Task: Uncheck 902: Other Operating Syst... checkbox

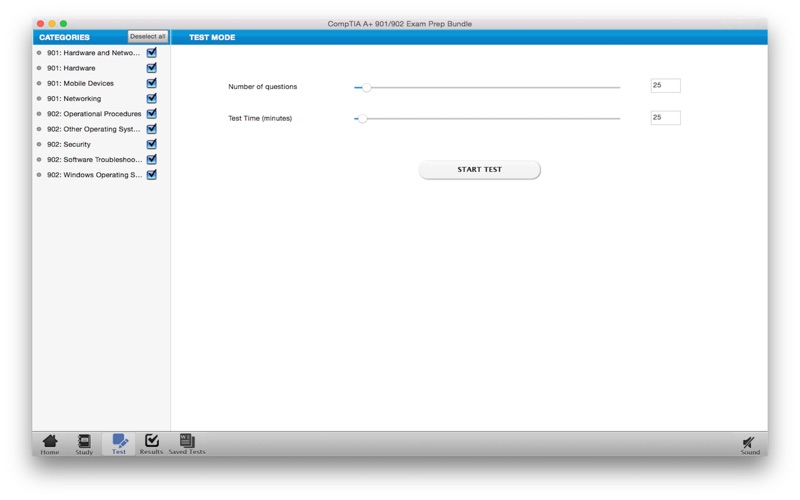Action: click(152, 129)
